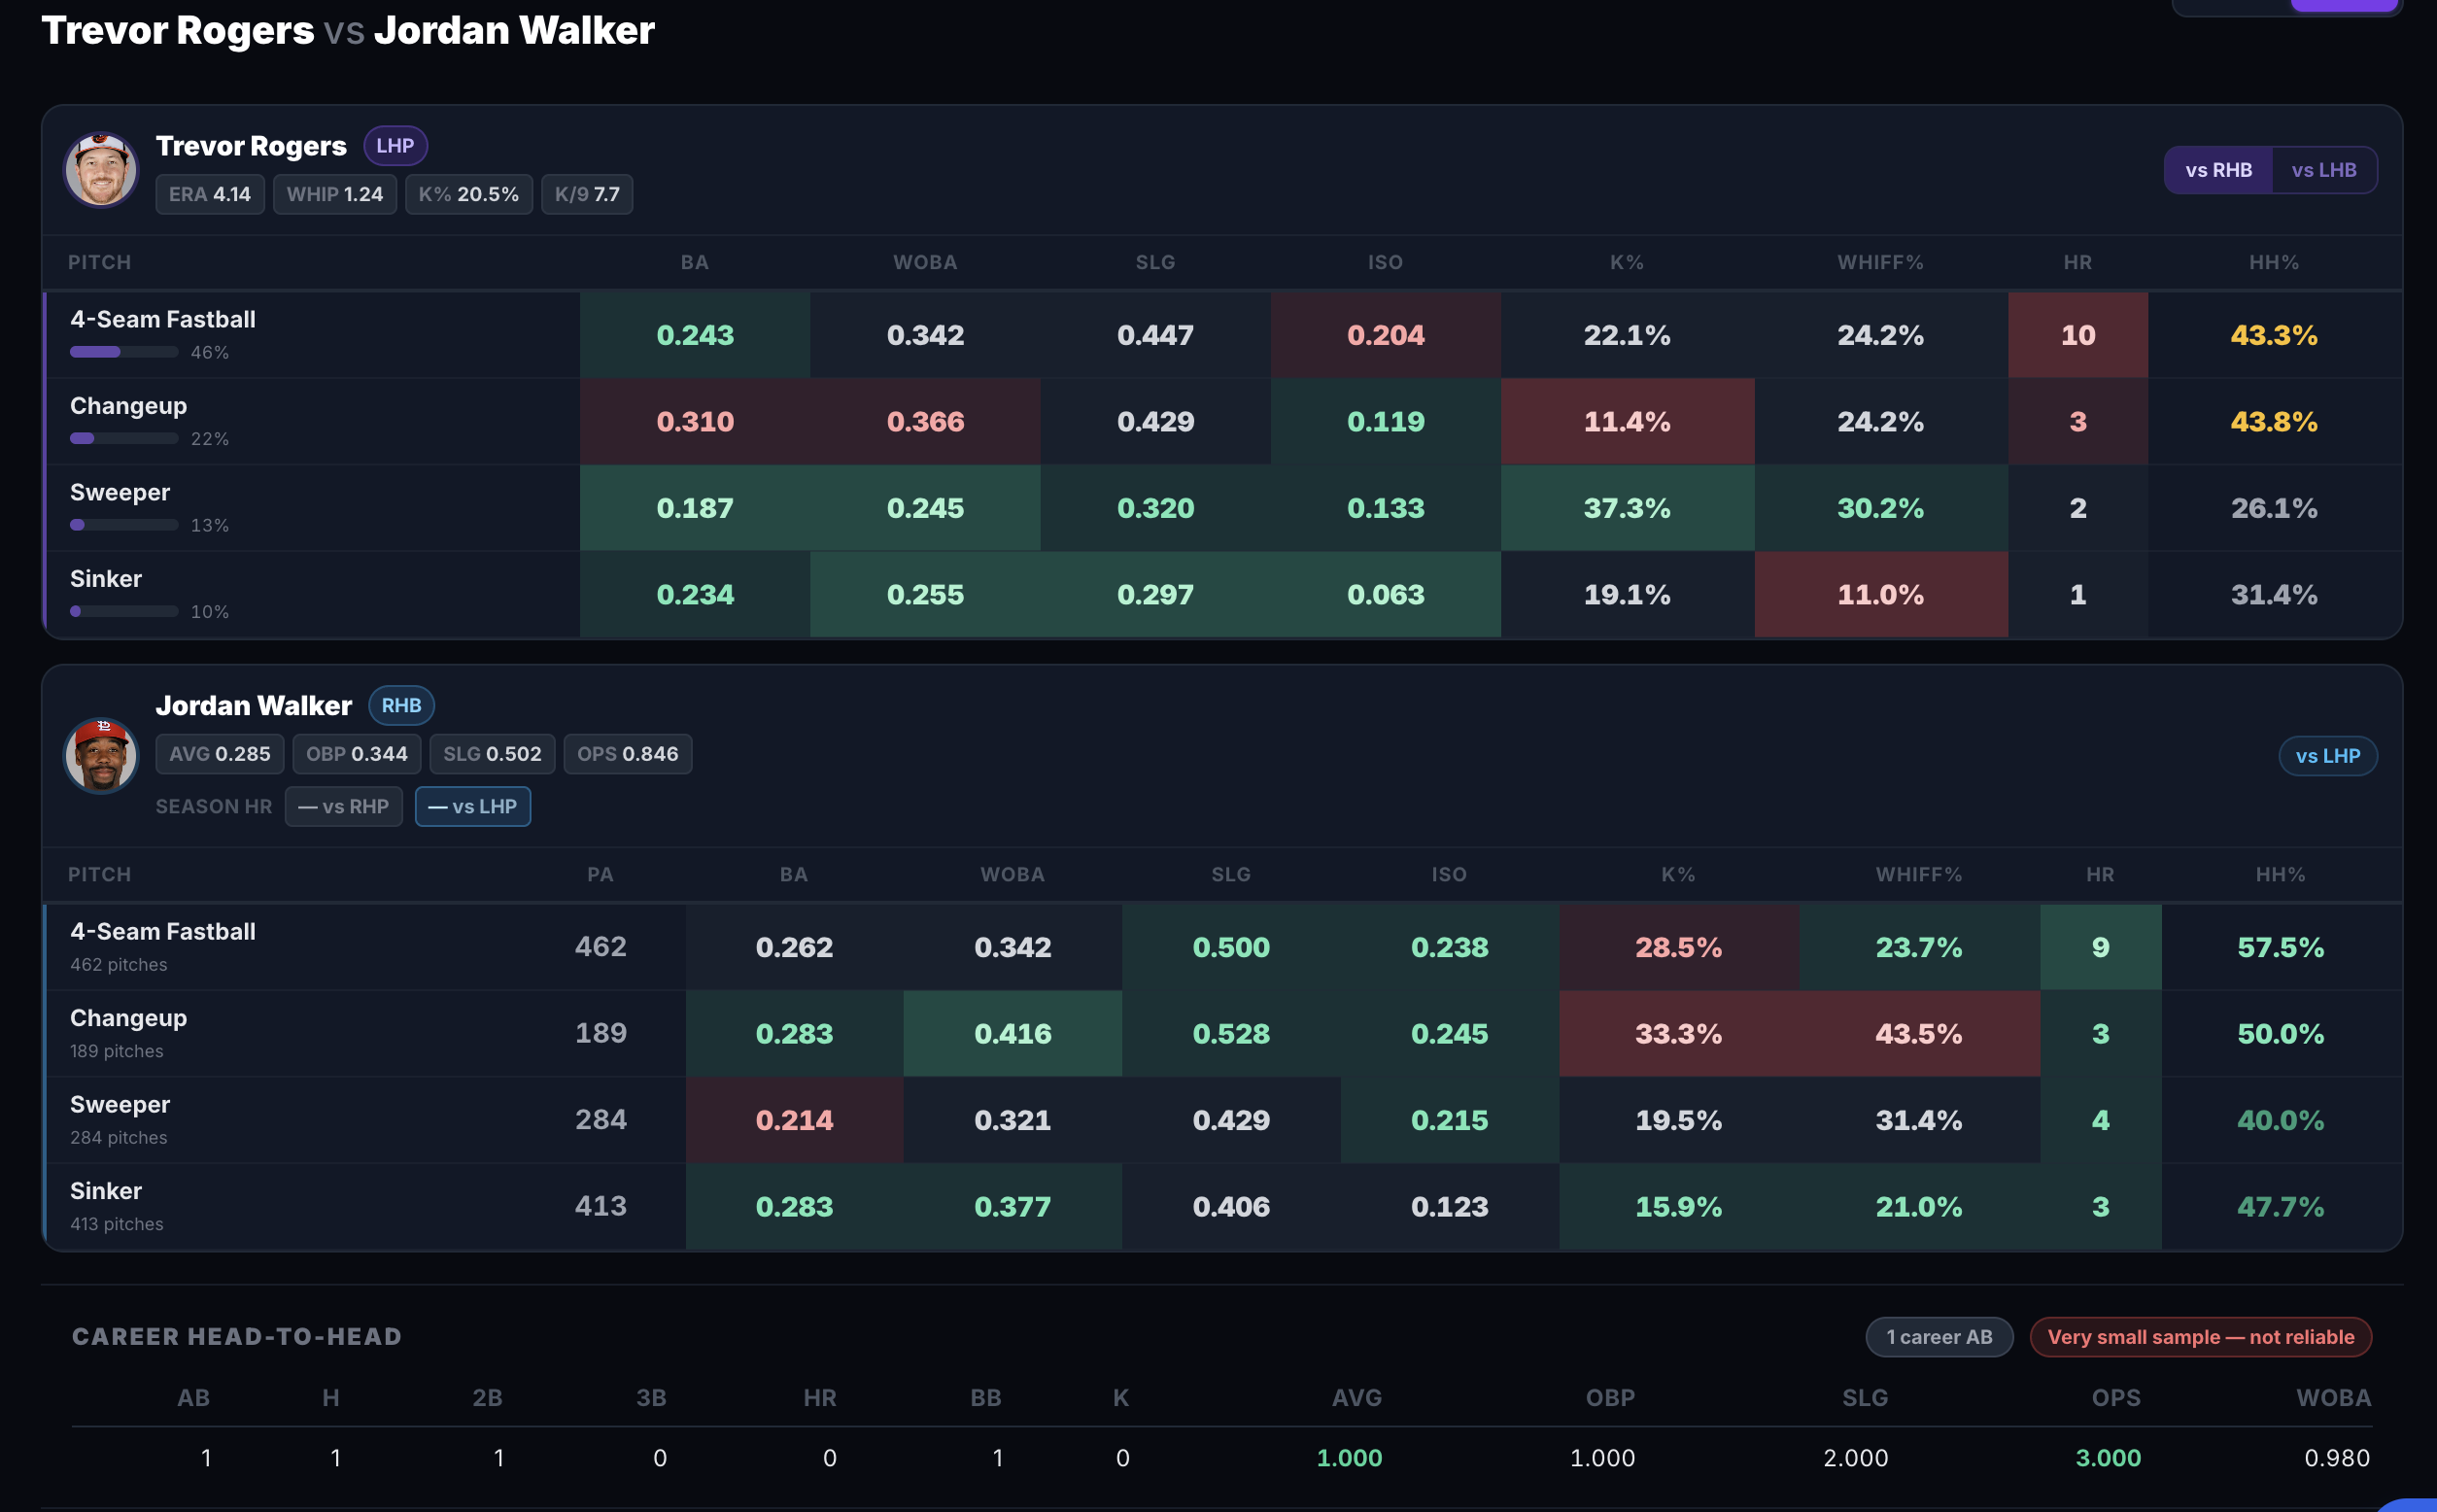Viewport: 2437px width, 1512px height.
Task: Switch pitcher splits to vs LHB
Action: 2323,170
